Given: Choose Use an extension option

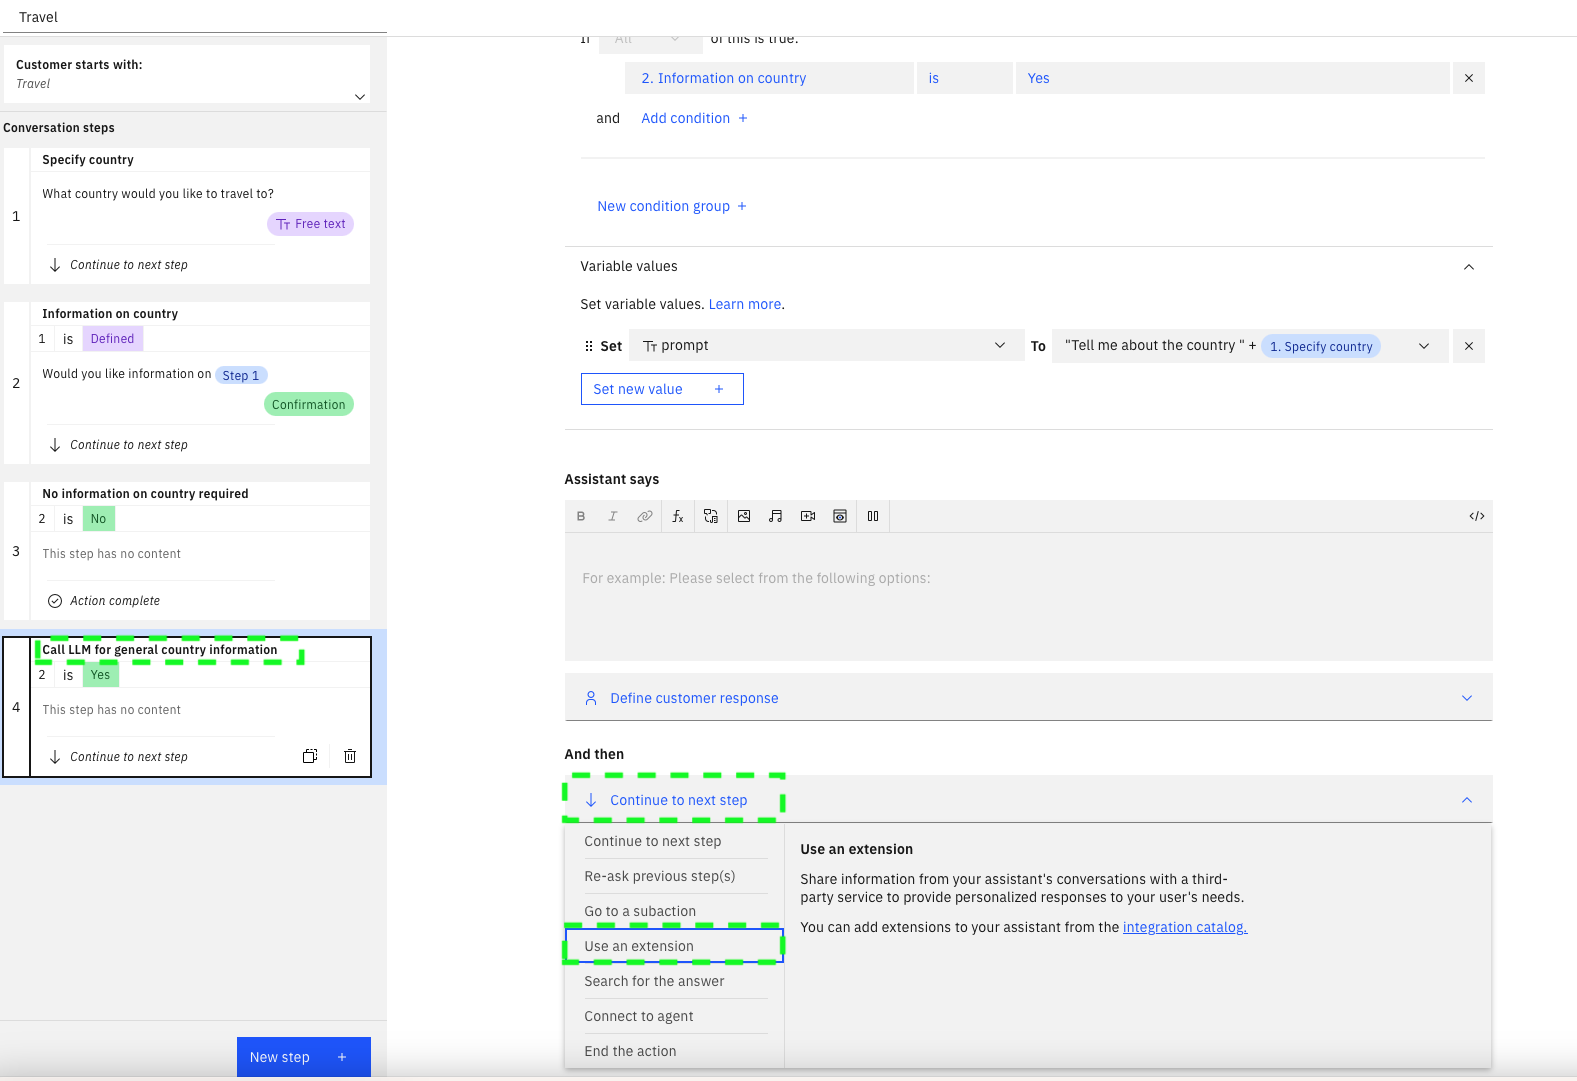Looking at the screenshot, I should pos(675,946).
